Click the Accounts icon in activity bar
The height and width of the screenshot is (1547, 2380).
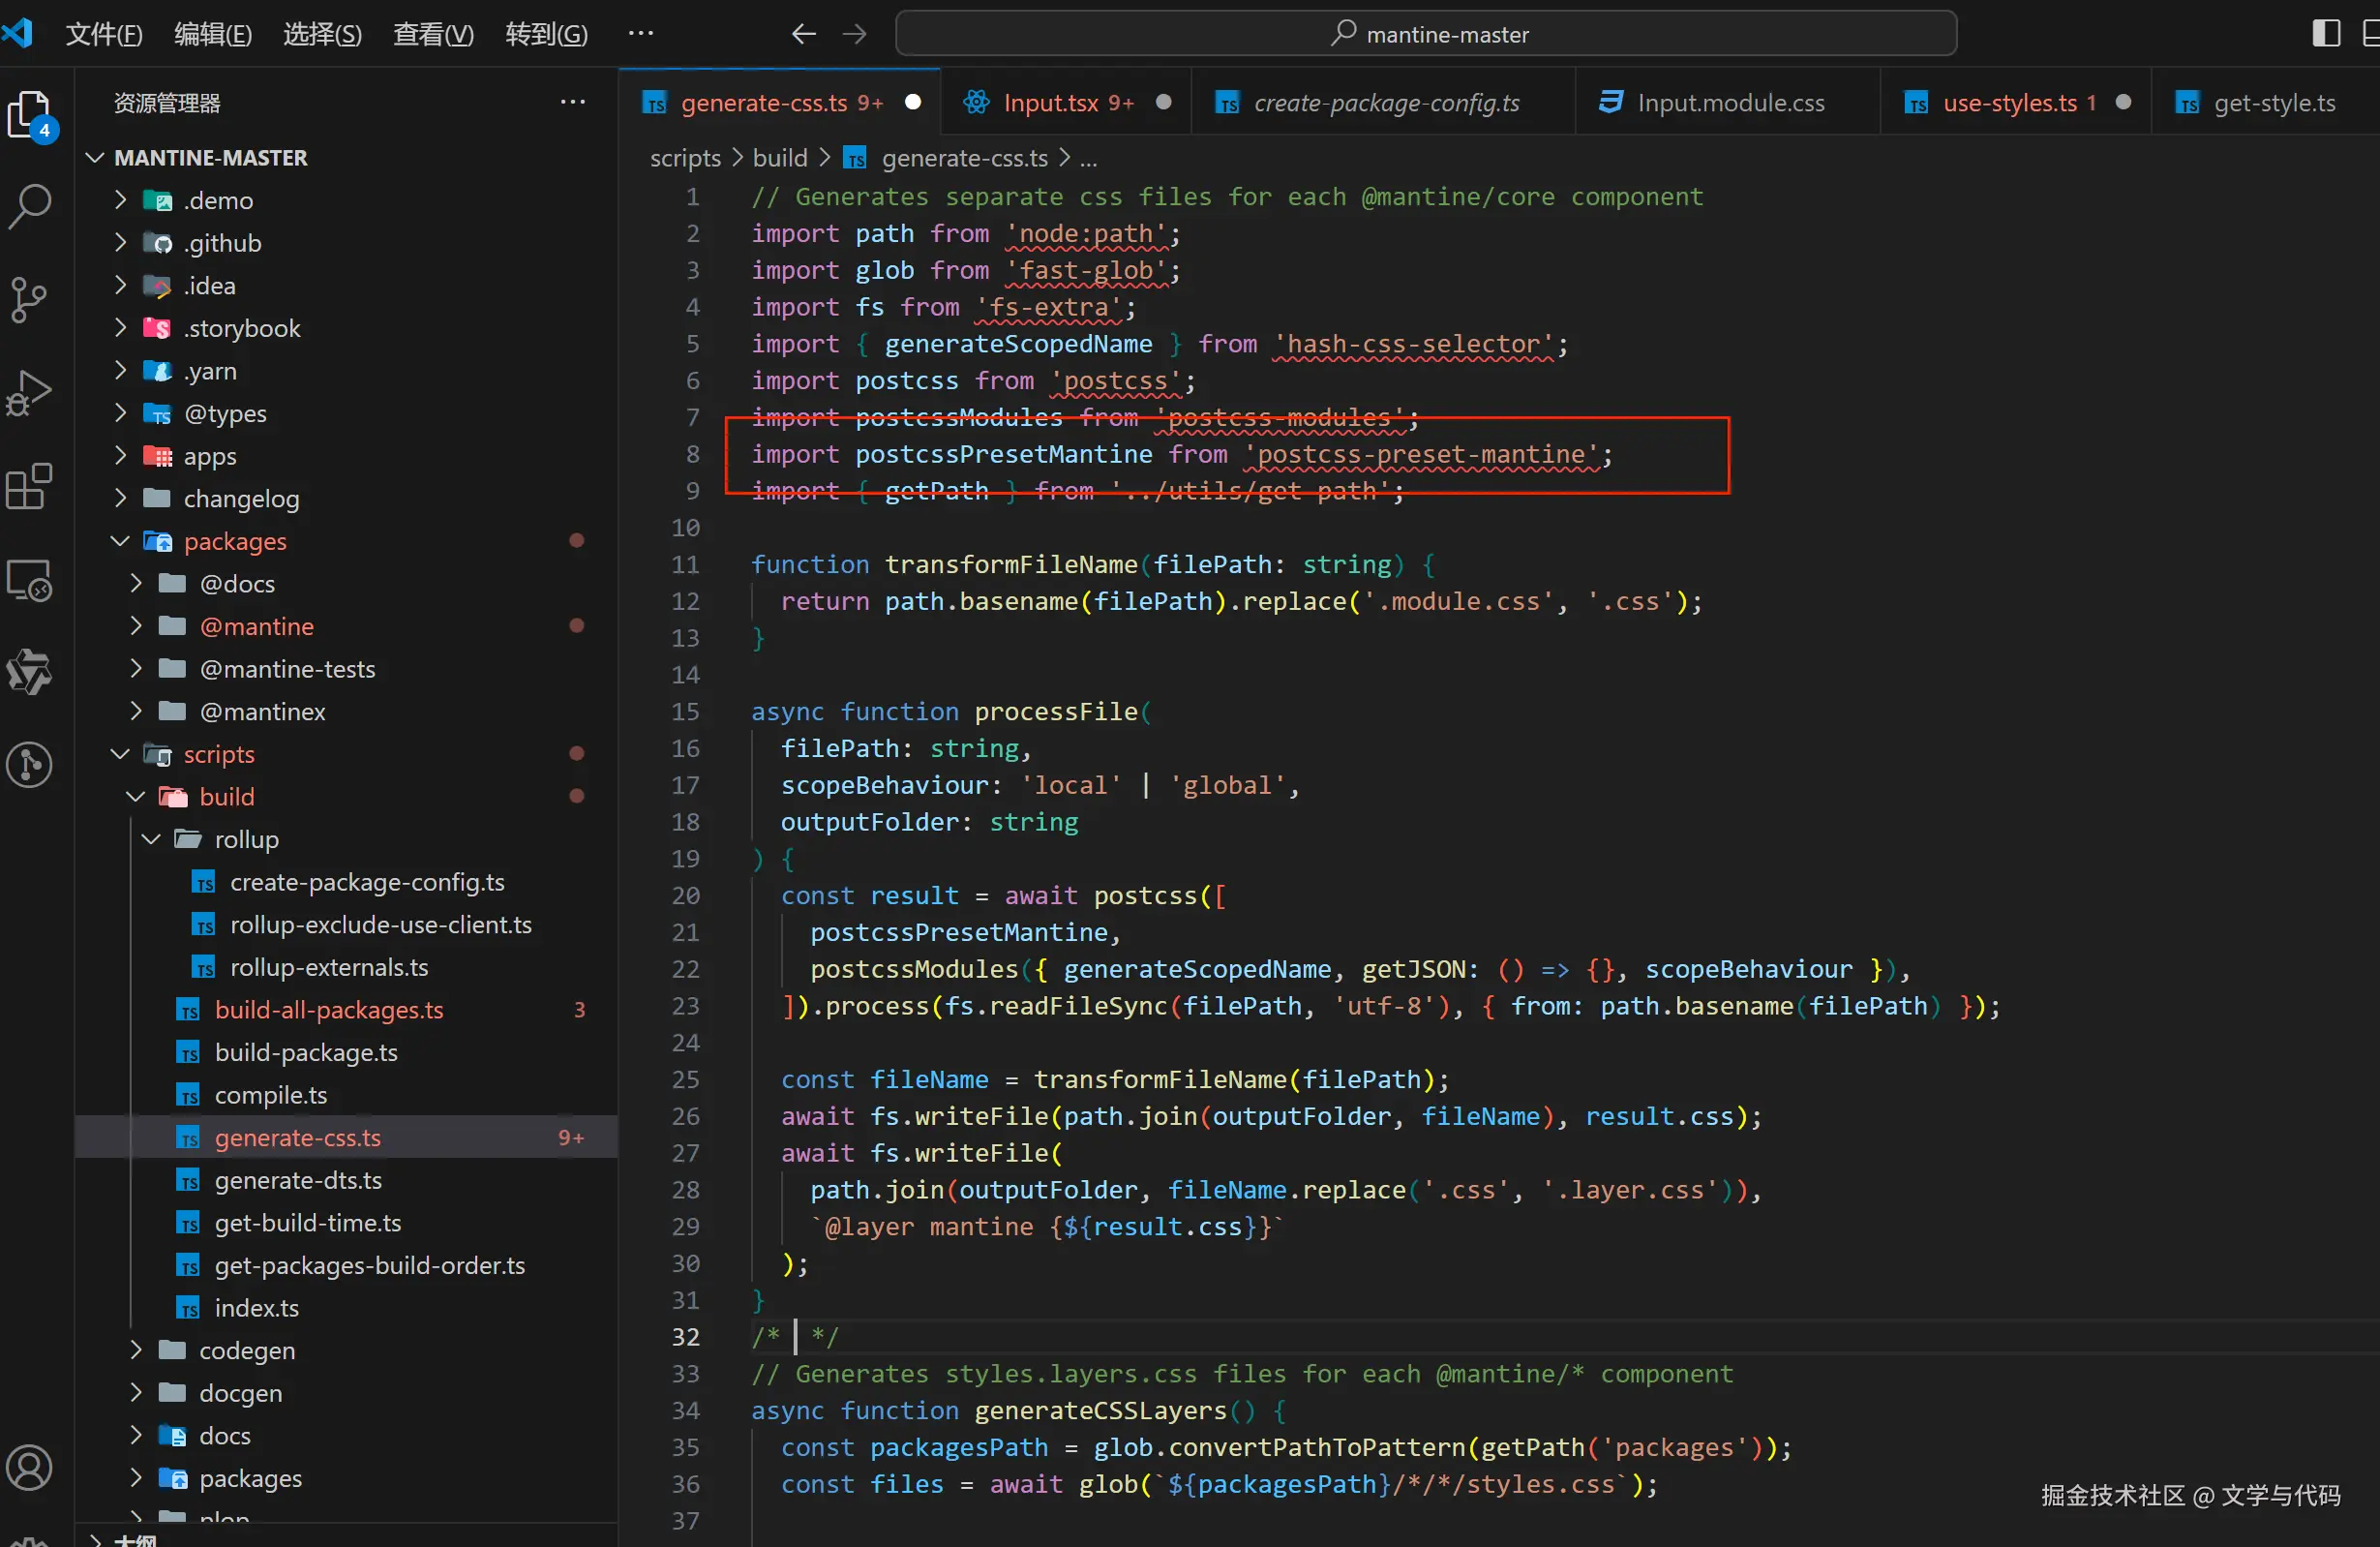tap(30, 1468)
